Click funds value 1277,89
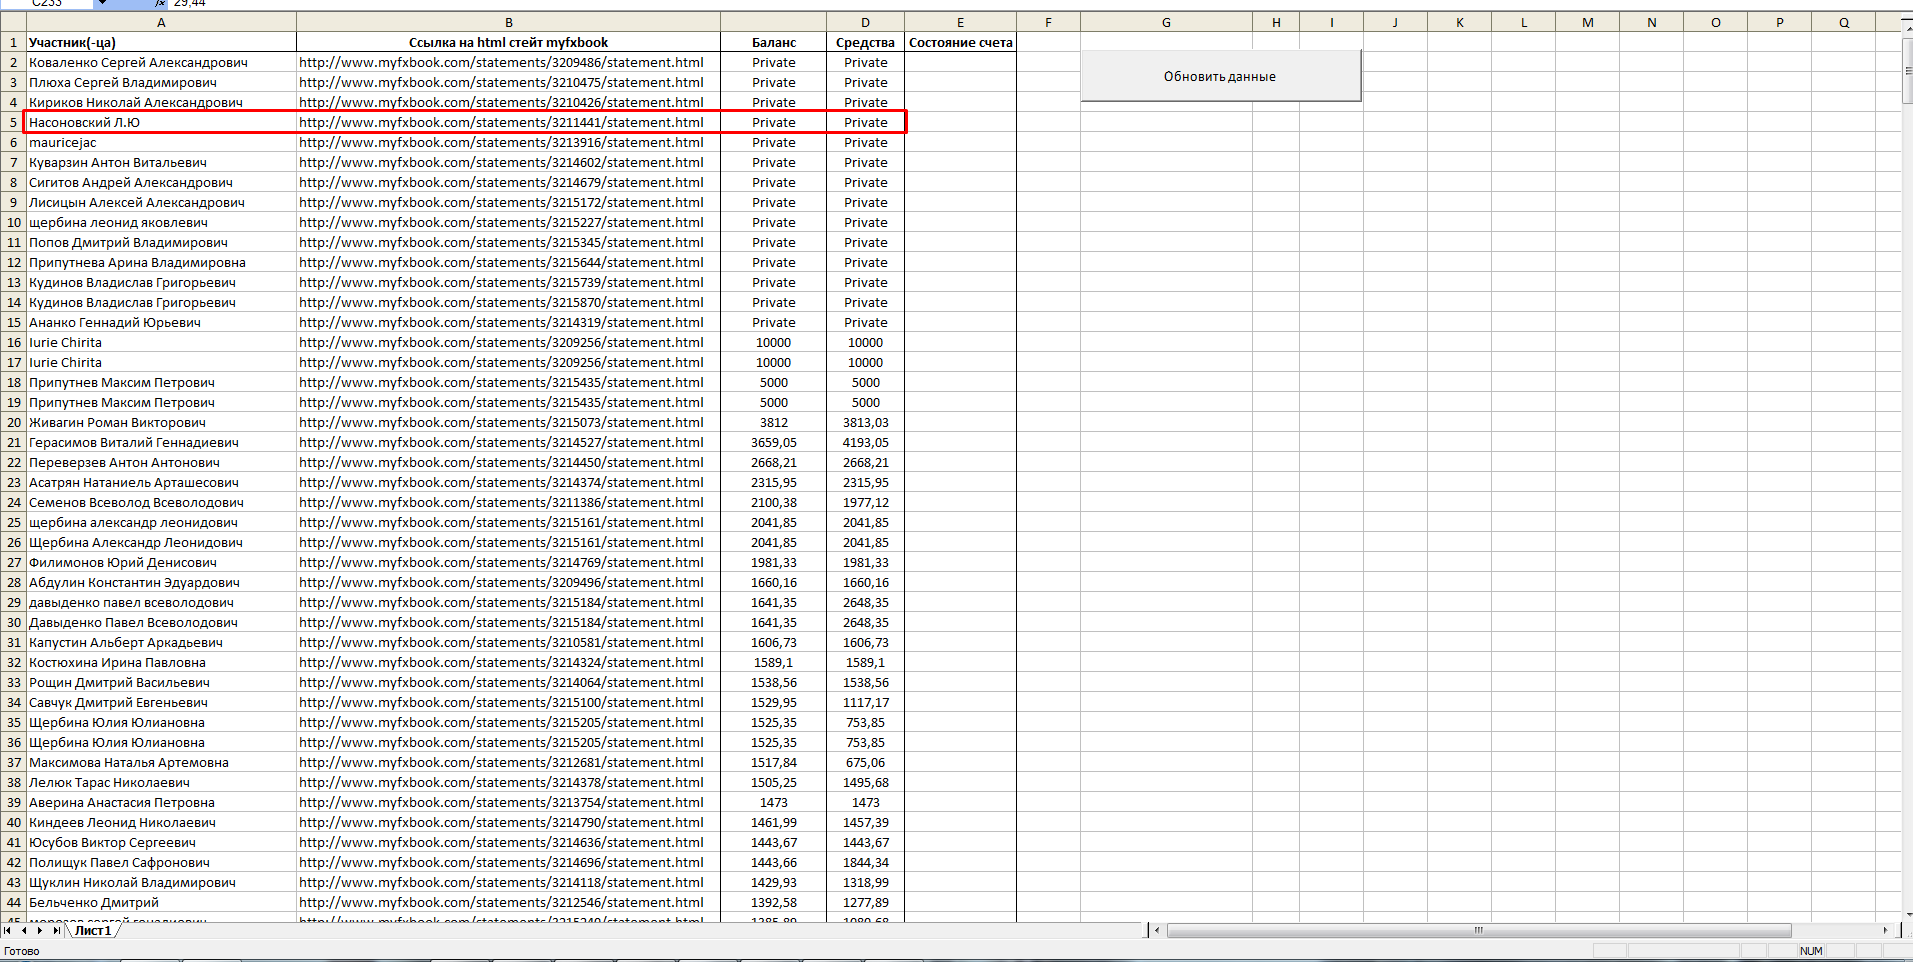 pyautogui.click(x=865, y=902)
